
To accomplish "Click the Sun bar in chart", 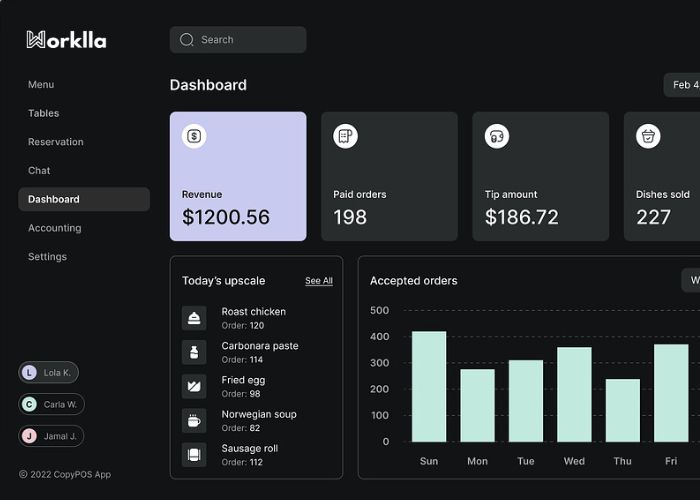I will pyautogui.click(x=429, y=387).
